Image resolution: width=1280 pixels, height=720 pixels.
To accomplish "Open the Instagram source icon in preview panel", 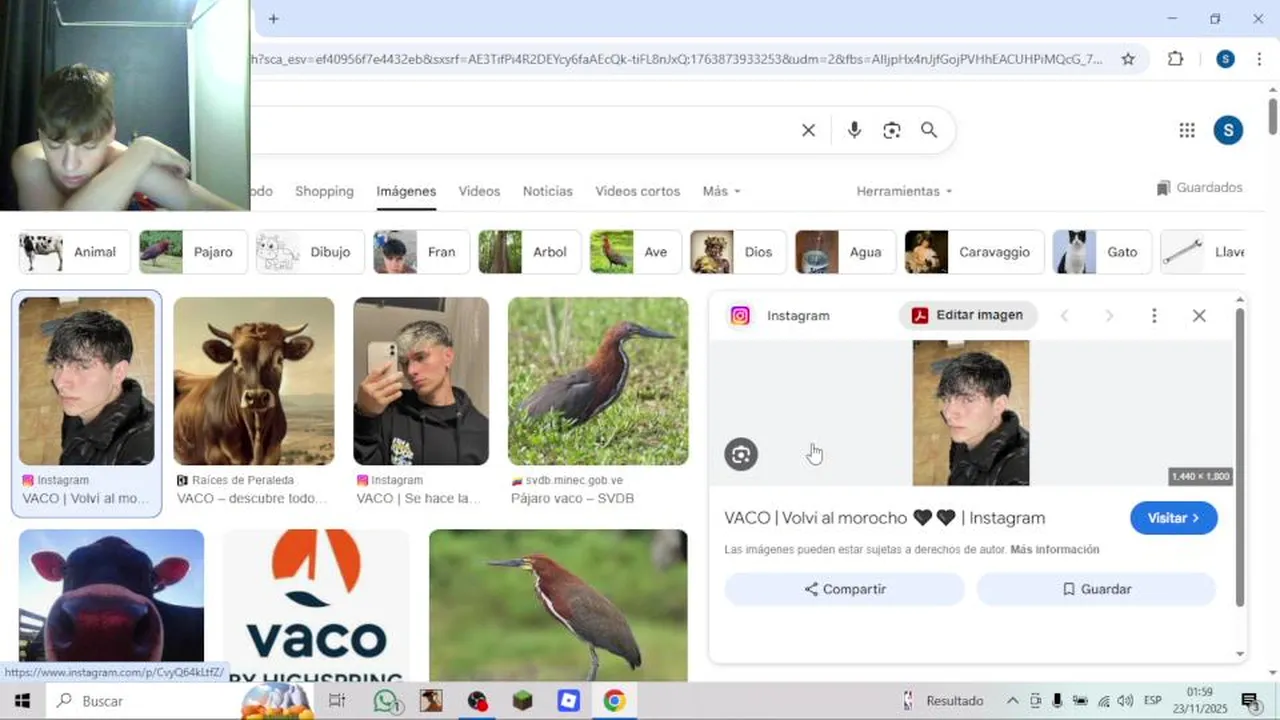I will tap(740, 316).
